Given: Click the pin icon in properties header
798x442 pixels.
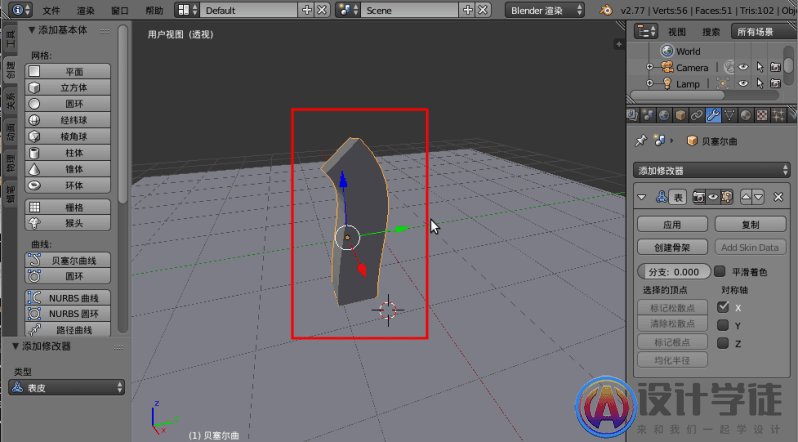Looking at the screenshot, I should pos(641,141).
